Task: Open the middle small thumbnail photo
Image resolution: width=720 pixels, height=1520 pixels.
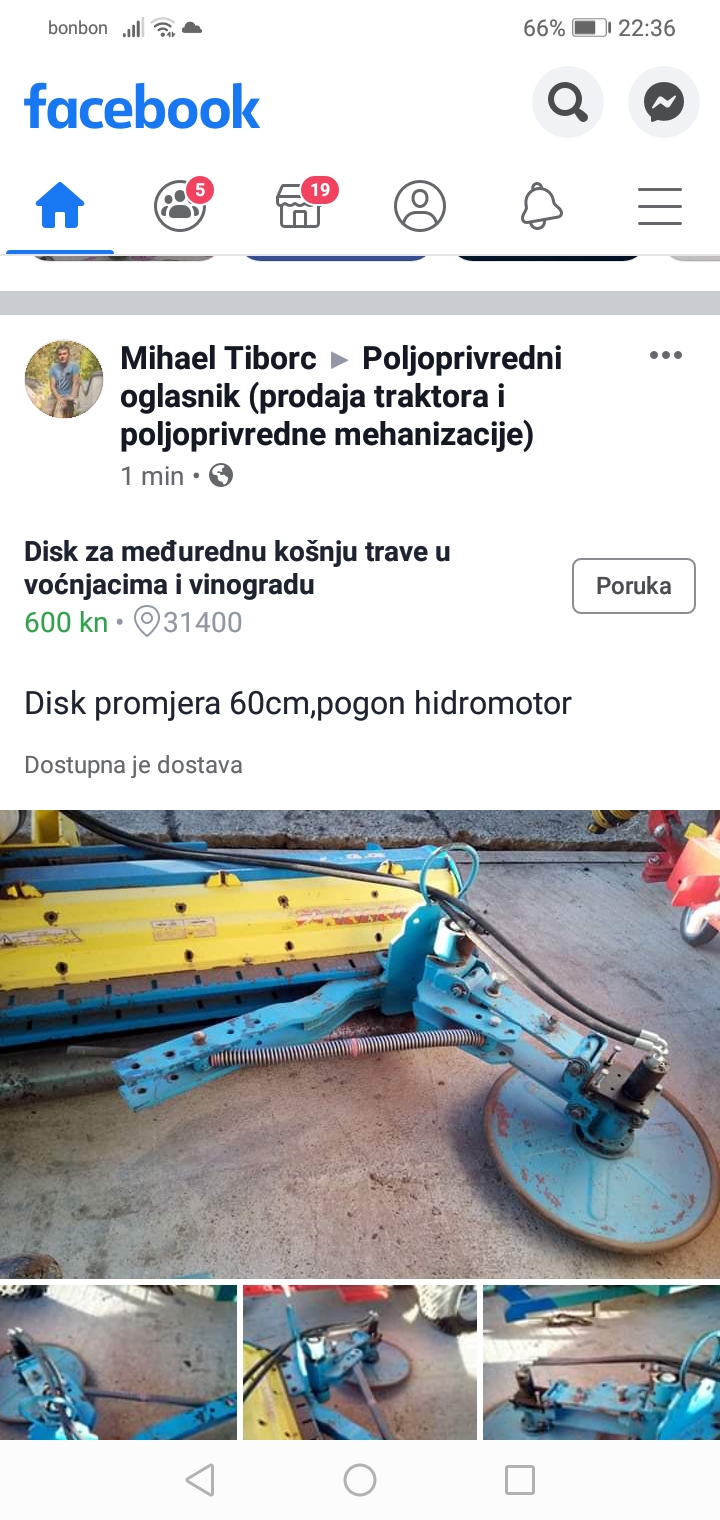Action: tap(360, 1362)
